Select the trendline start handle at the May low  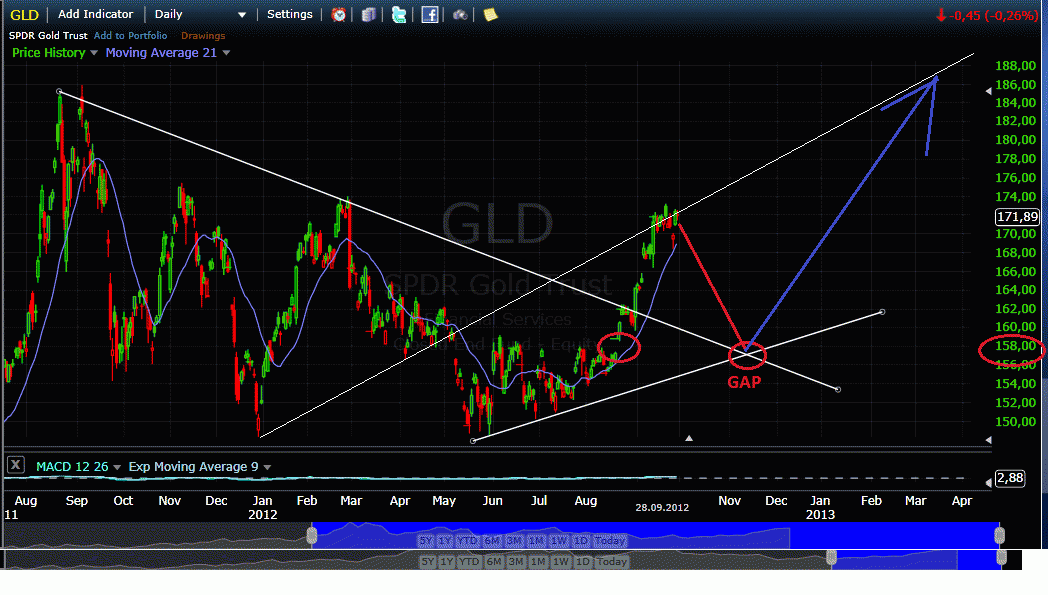pos(473,441)
